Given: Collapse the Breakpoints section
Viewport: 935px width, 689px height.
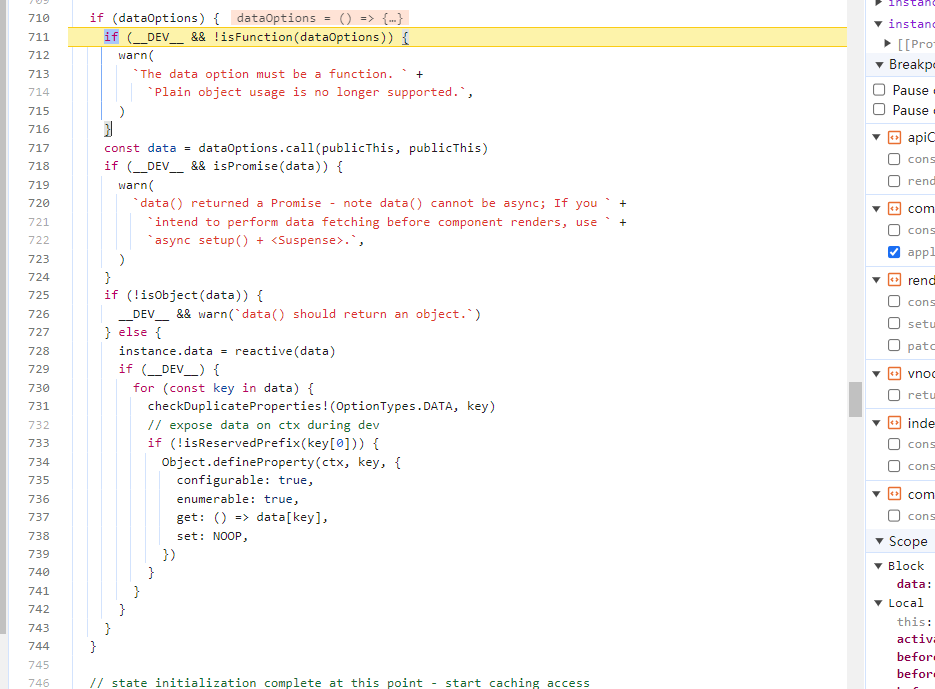Looking at the screenshot, I should coord(879,64).
